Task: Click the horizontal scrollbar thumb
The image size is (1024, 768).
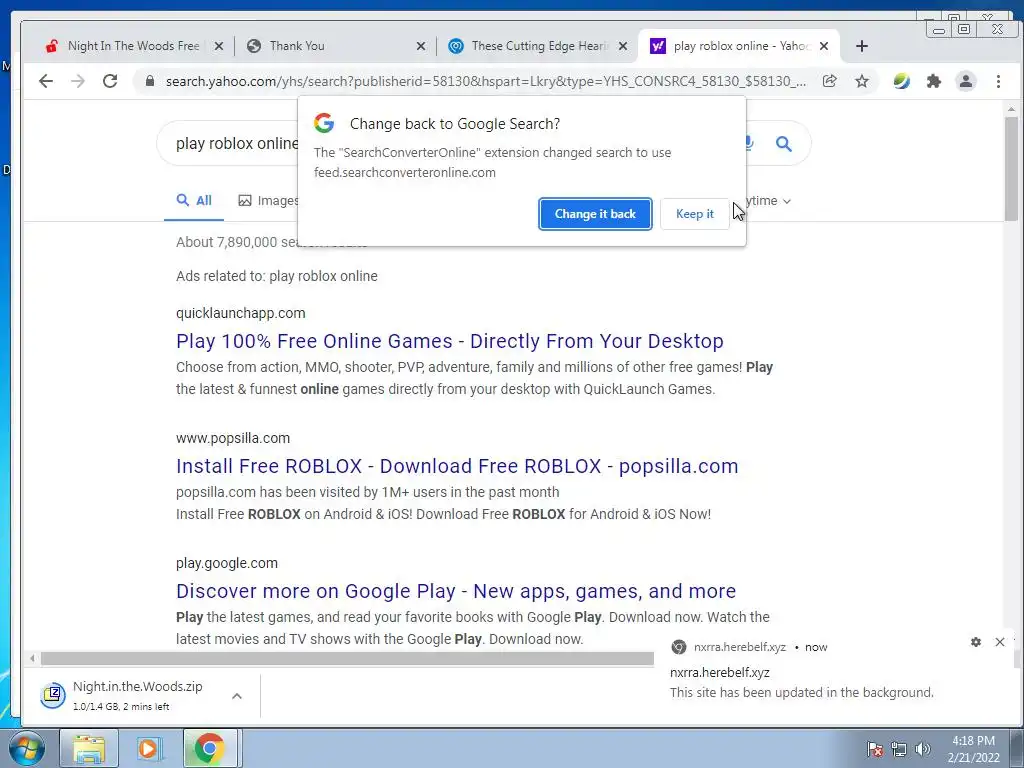Action: click(x=347, y=658)
